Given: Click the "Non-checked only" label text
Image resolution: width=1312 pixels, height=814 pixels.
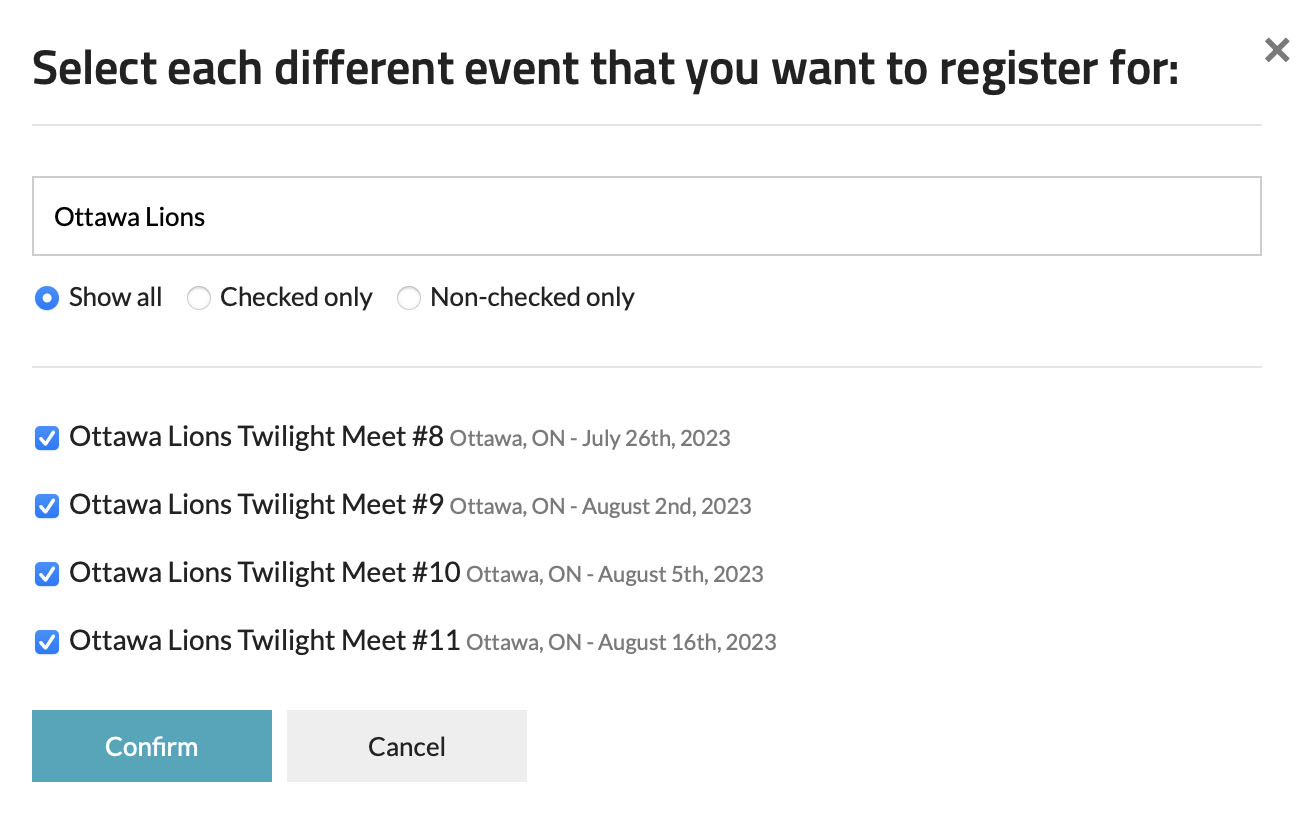Looking at the screenshot, I should (x=532, y=297).
